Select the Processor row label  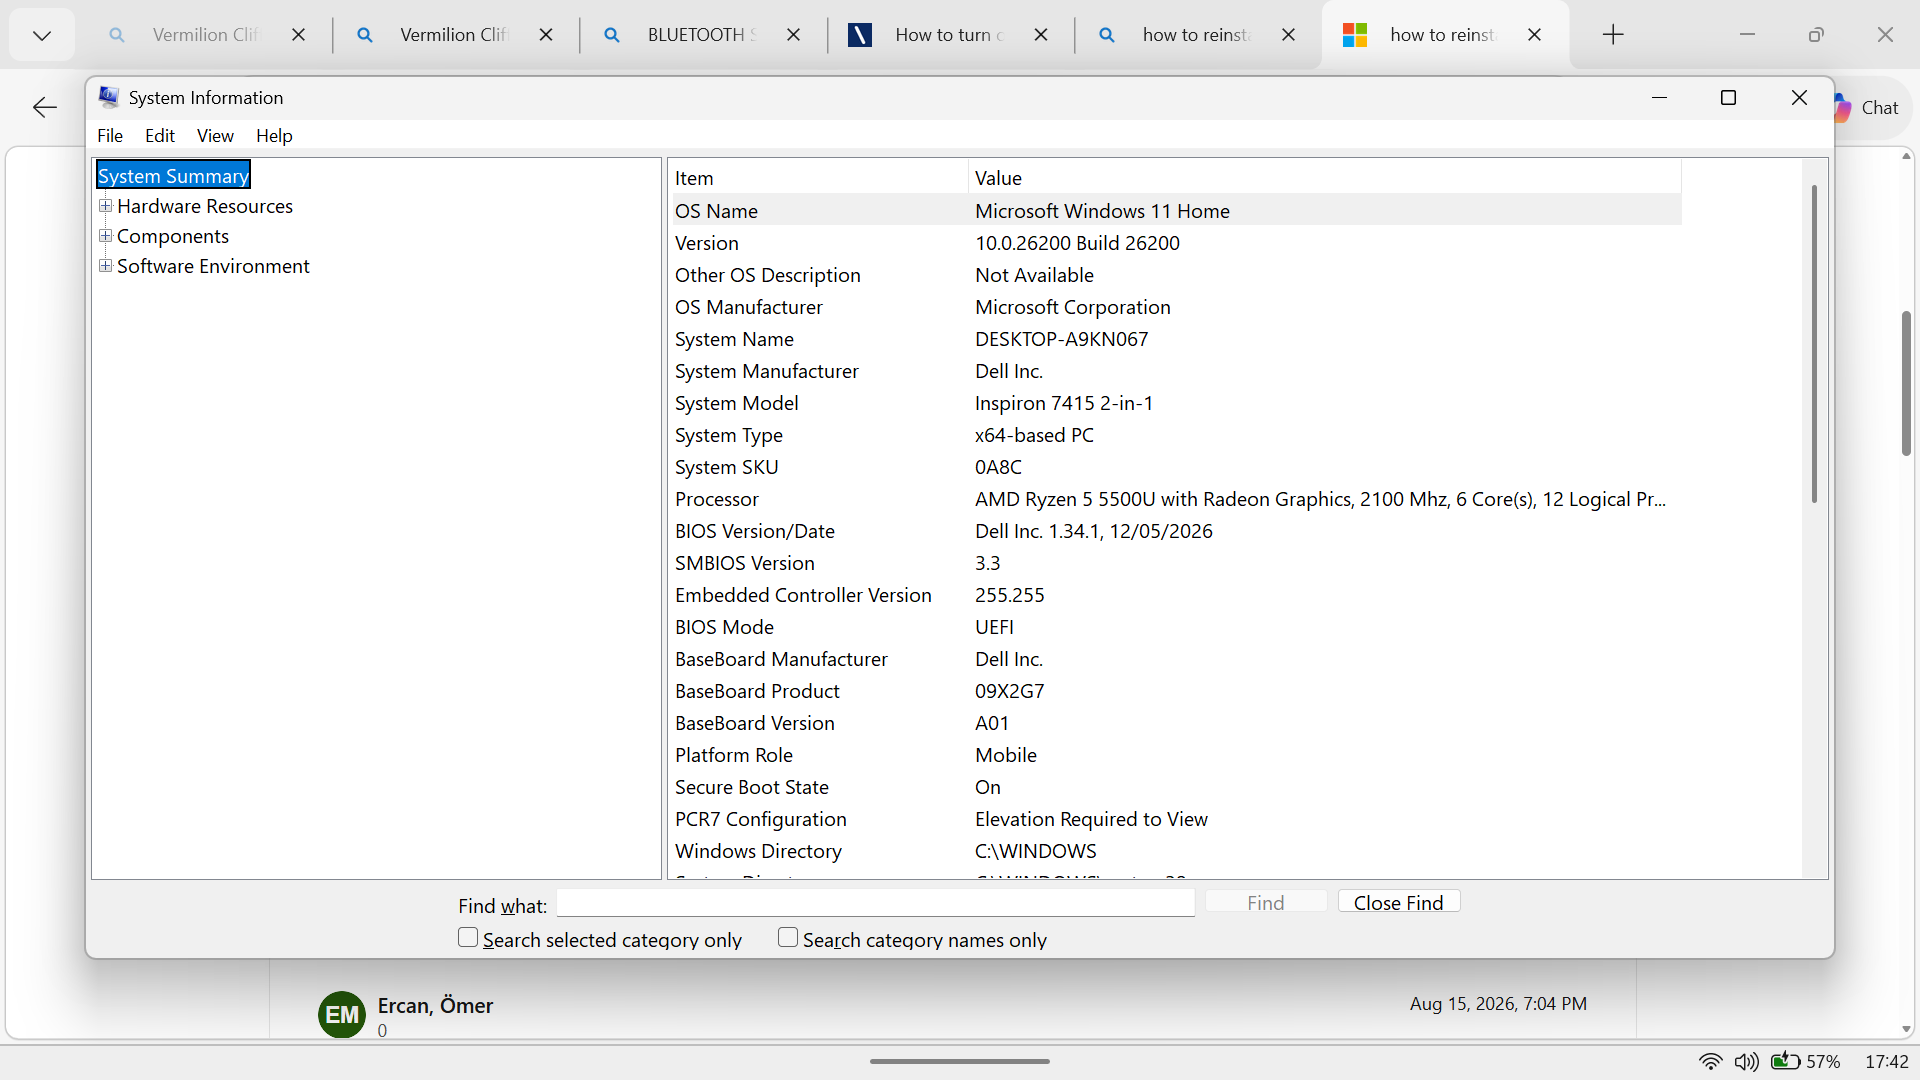(x=716, y=499)
